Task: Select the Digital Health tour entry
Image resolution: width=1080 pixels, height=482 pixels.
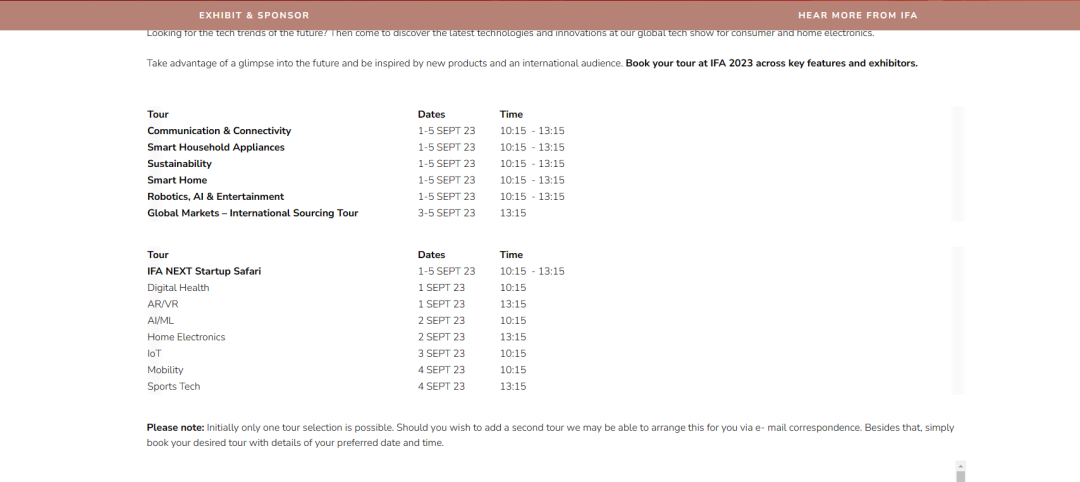Action: pos(178,288)
